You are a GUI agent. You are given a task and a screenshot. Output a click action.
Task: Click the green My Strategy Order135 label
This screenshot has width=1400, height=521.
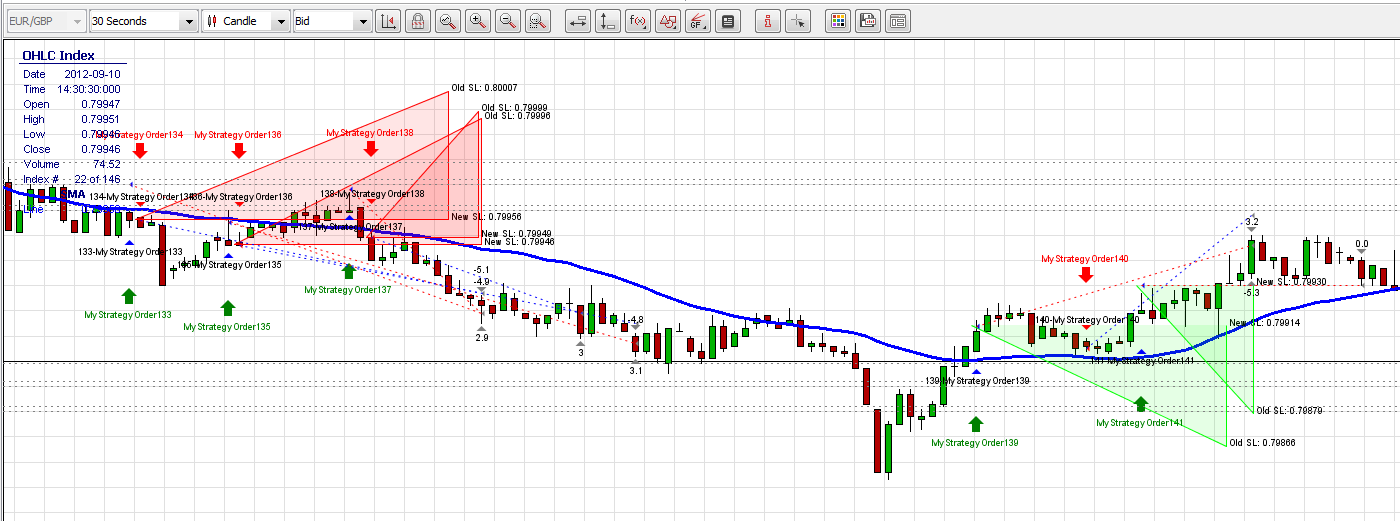tap(227, 327)
